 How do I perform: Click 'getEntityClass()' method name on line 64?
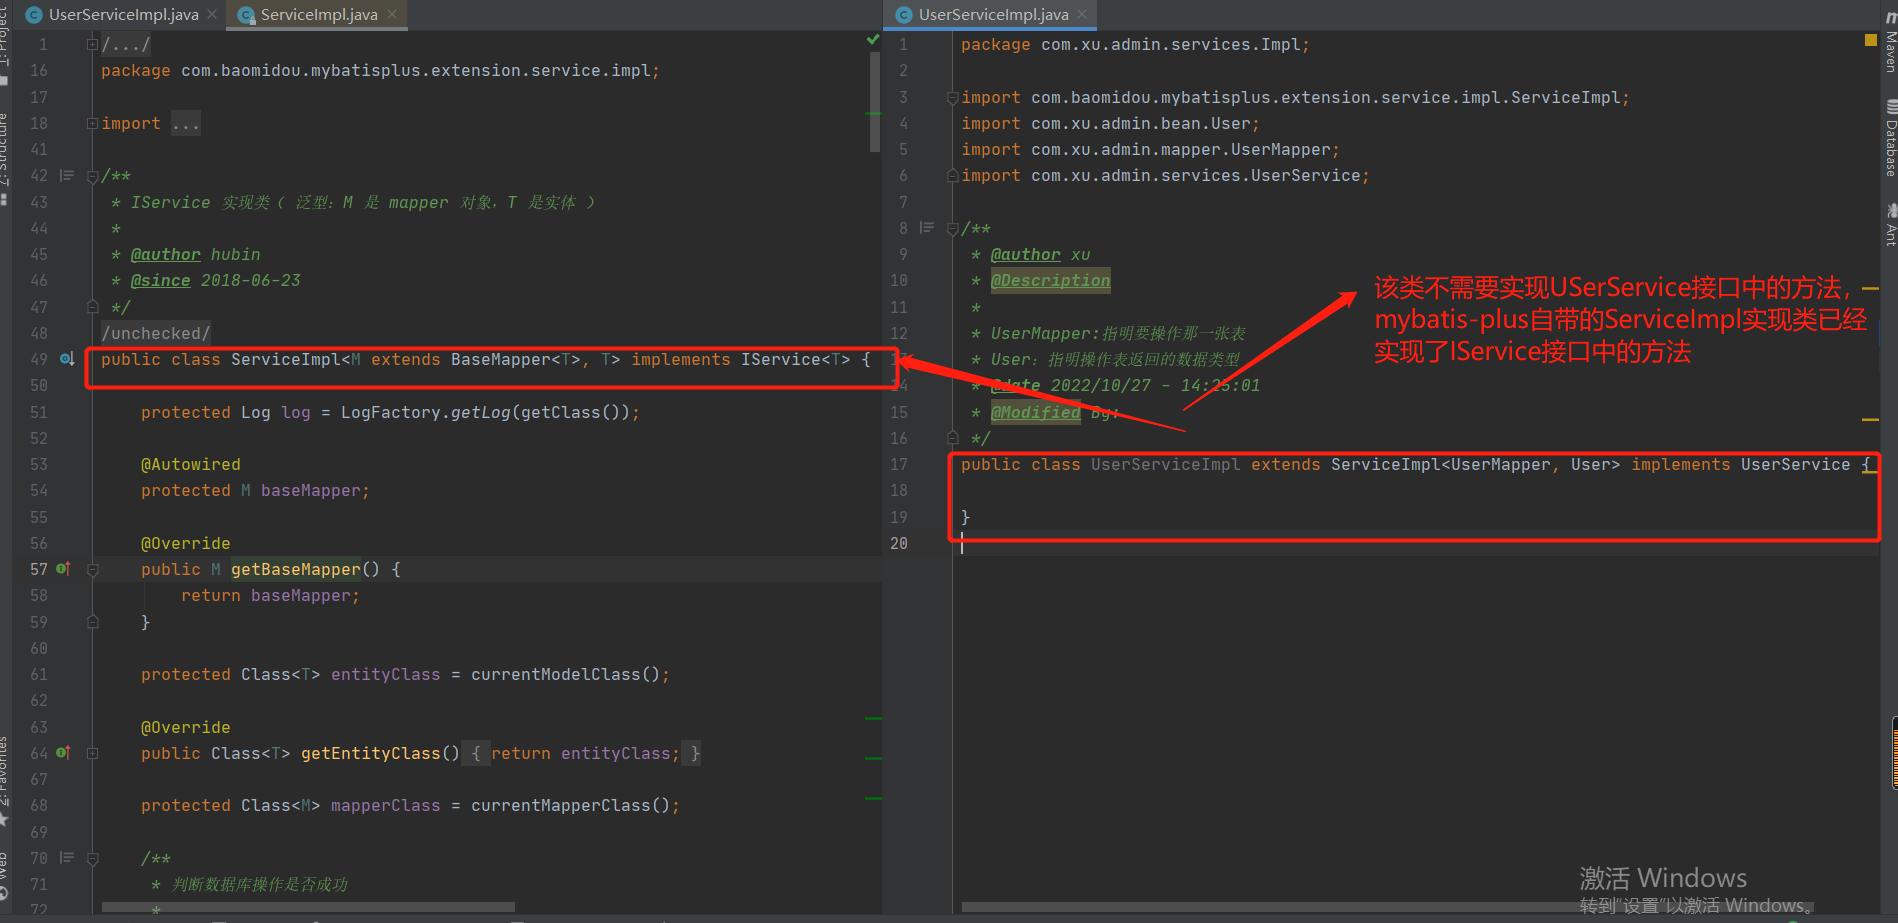tap(380, 753)
